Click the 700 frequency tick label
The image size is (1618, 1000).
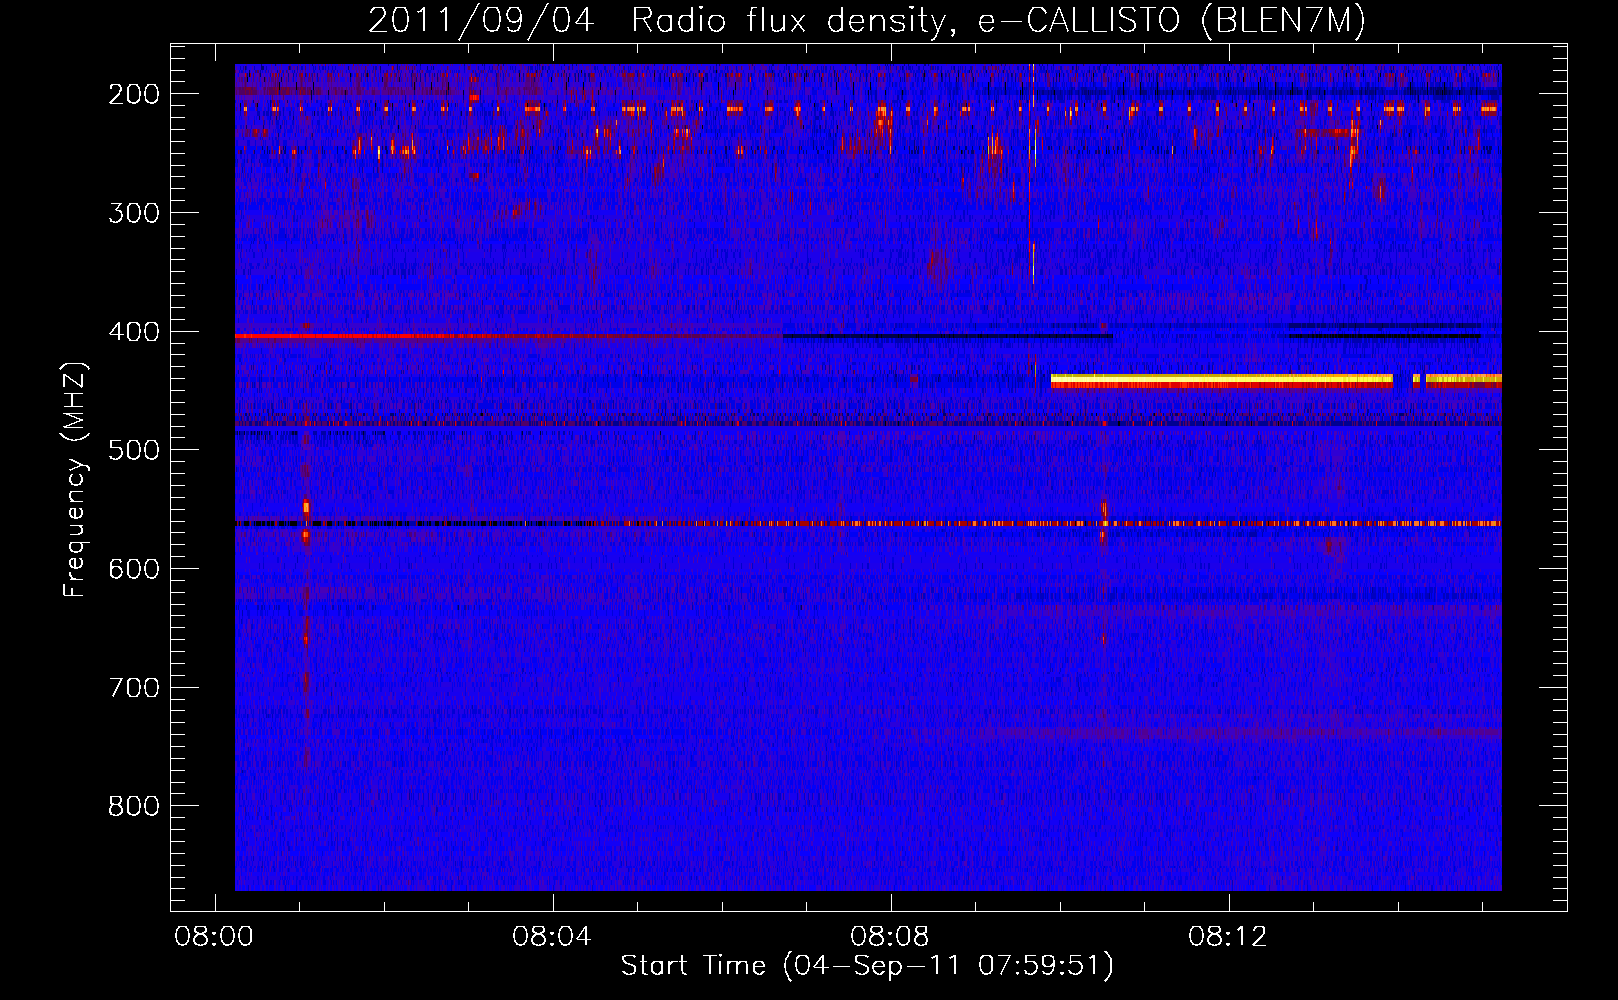[134, 688]
